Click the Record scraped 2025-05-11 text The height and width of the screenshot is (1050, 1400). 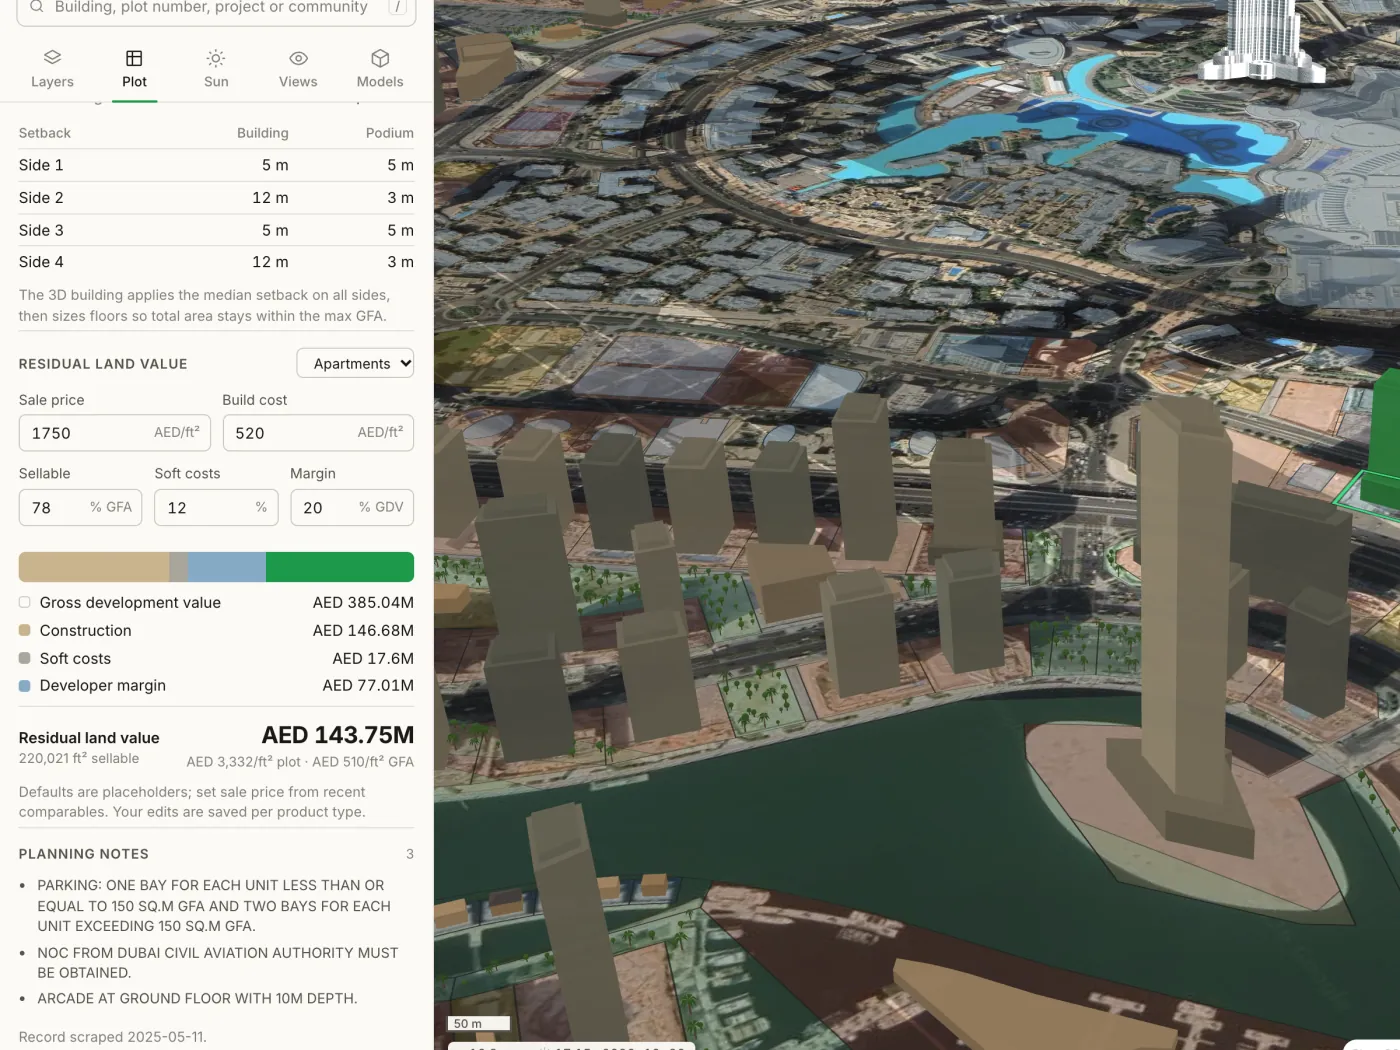[x=113, y=1037]
